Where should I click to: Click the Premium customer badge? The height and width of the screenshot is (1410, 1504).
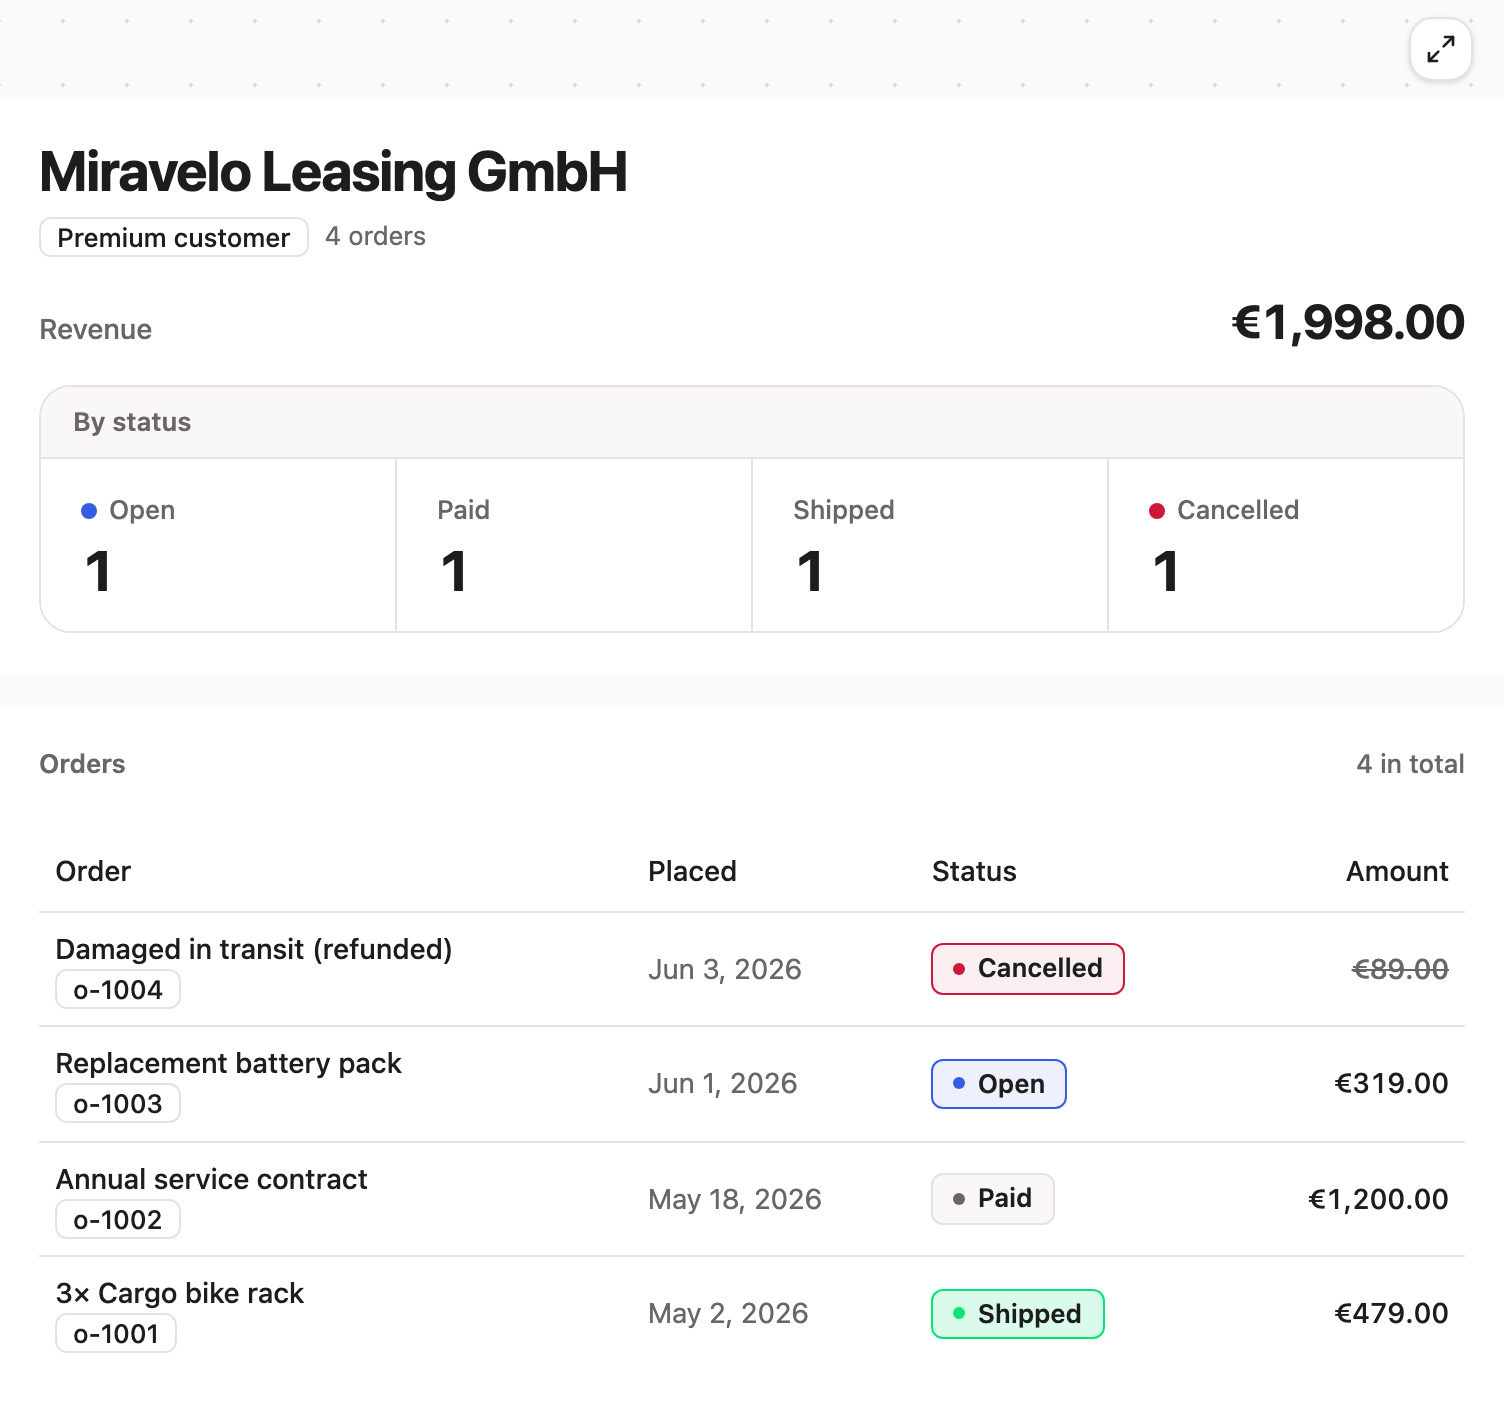point(174,237)
